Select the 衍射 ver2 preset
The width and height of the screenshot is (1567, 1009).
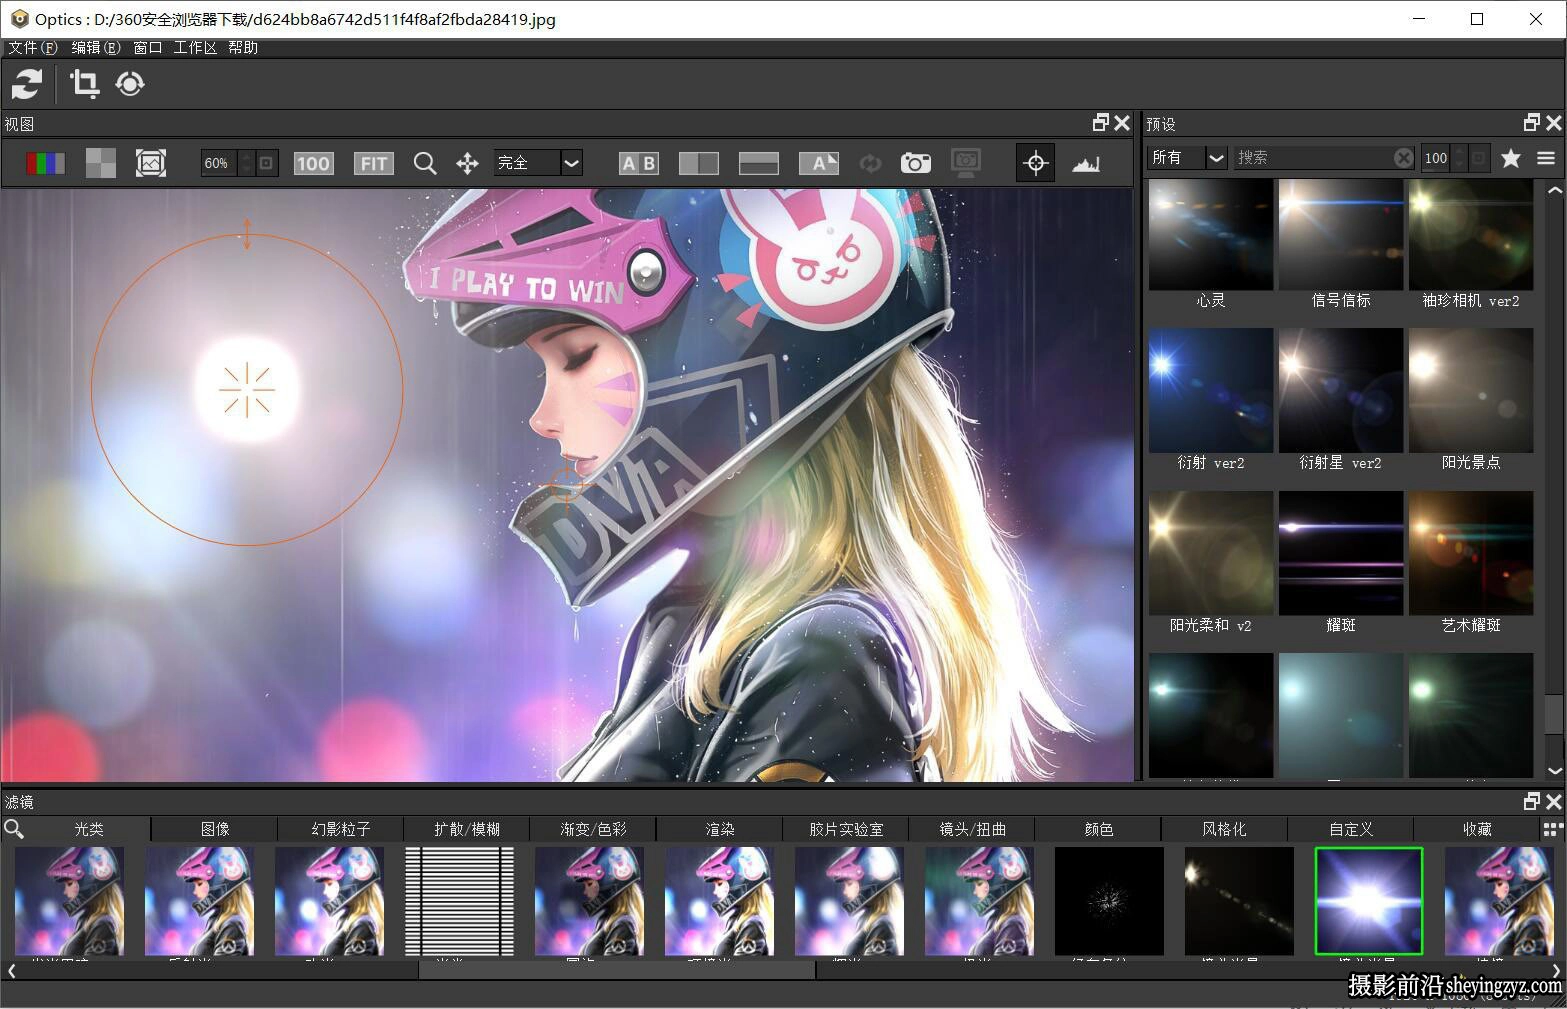coord(1211,391)
